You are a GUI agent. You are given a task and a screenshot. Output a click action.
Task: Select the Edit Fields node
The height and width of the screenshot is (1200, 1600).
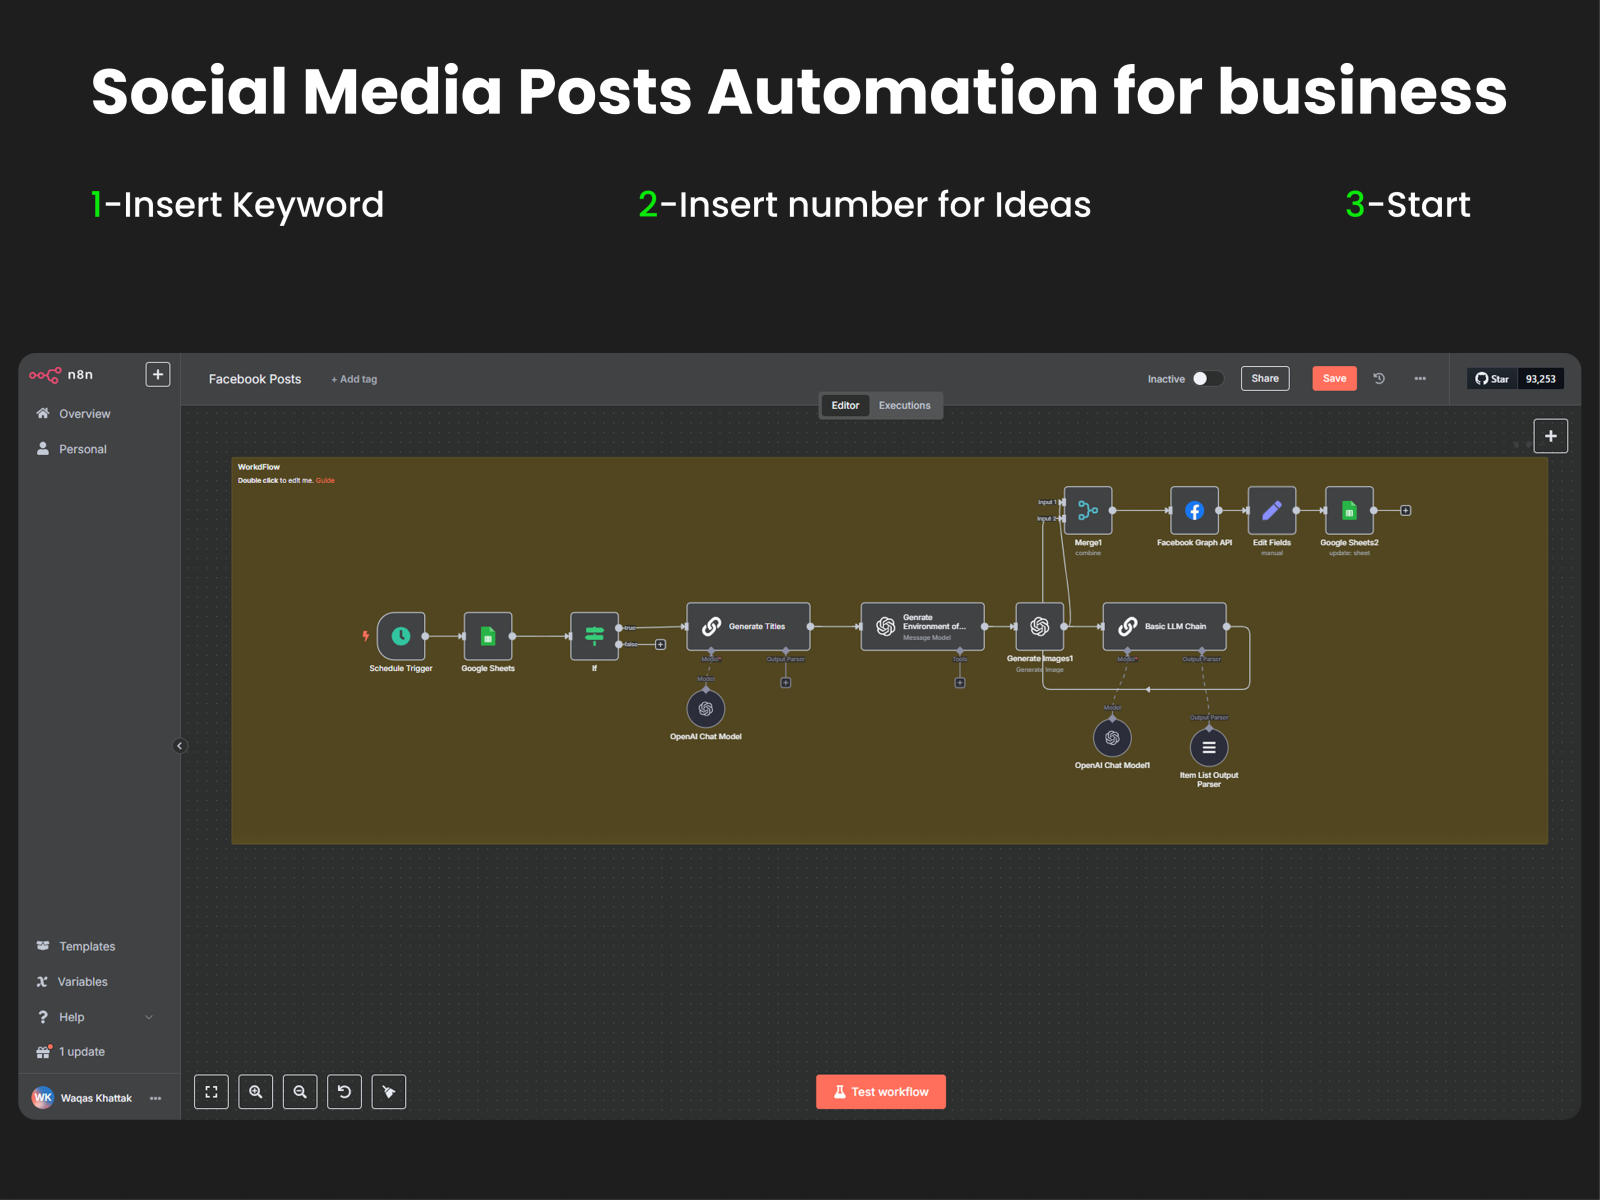pyautogui.click(x=1272, y=511)
